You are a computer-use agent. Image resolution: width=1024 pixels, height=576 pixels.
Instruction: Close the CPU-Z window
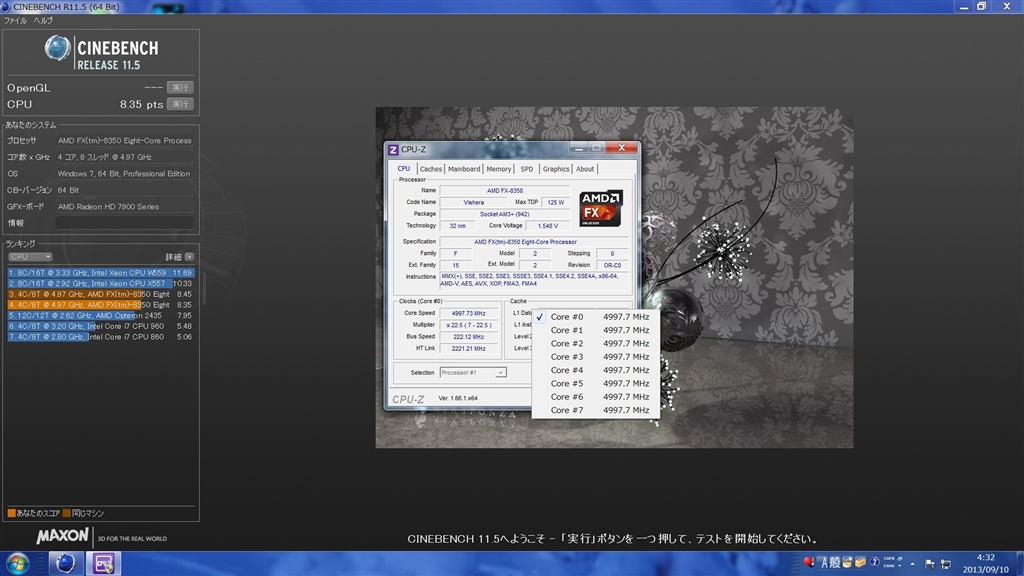[621, 148]
